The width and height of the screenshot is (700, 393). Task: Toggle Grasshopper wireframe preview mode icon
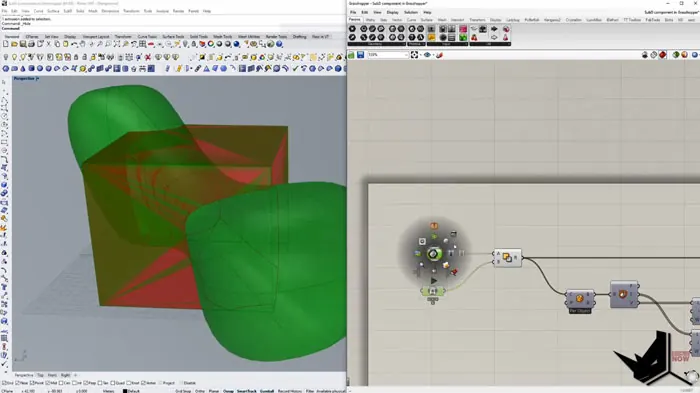point(654,54)
